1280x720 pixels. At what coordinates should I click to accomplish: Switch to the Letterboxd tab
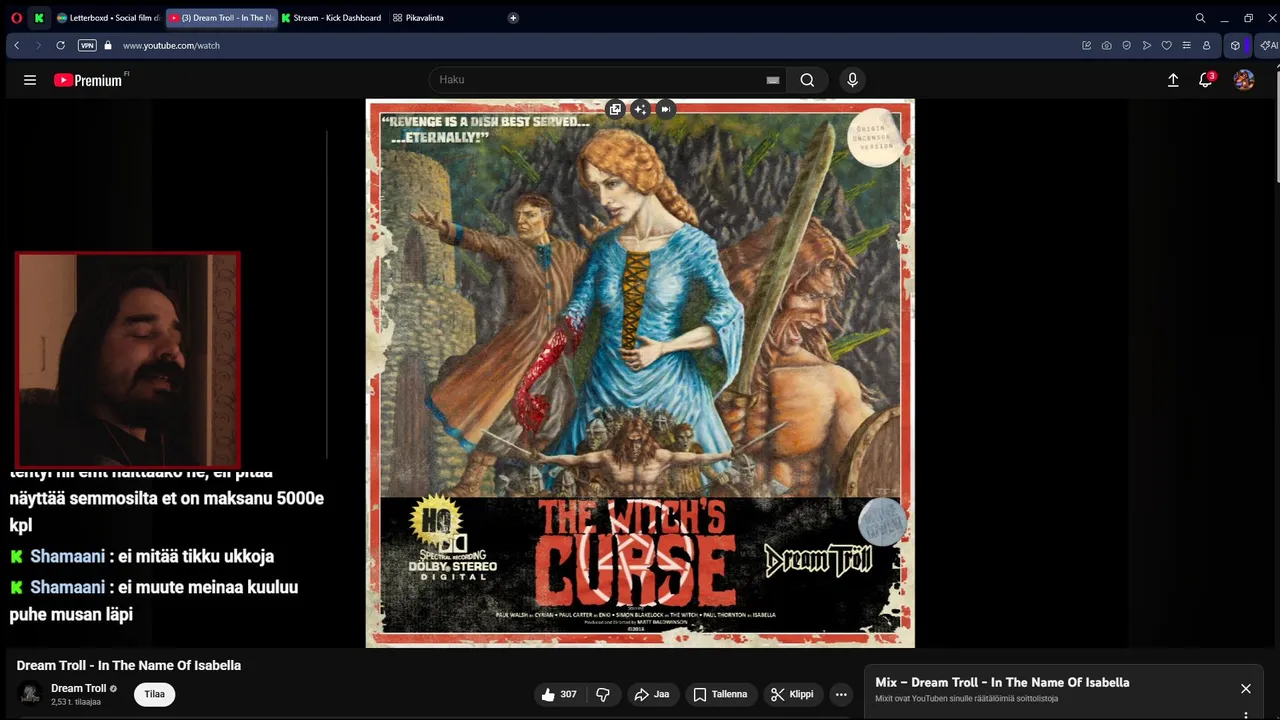coord(108,18)
